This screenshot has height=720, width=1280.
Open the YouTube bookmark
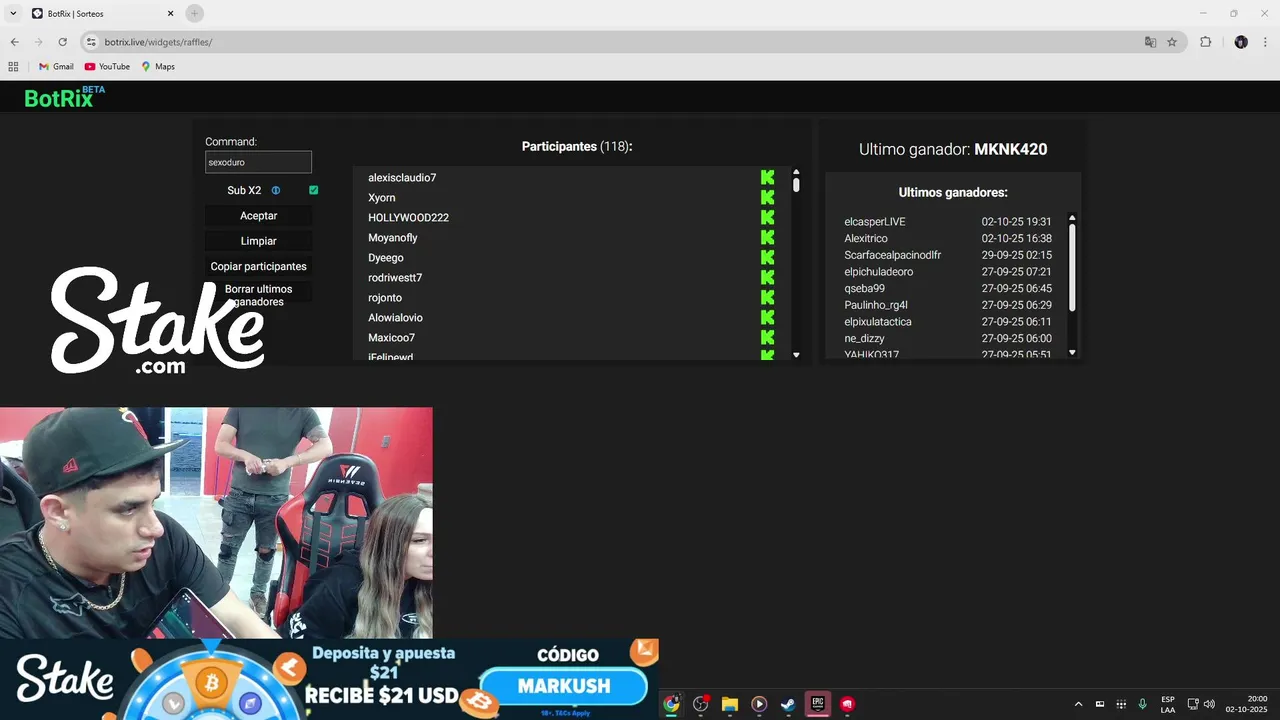pyautogui.click(x=107, y=67)
